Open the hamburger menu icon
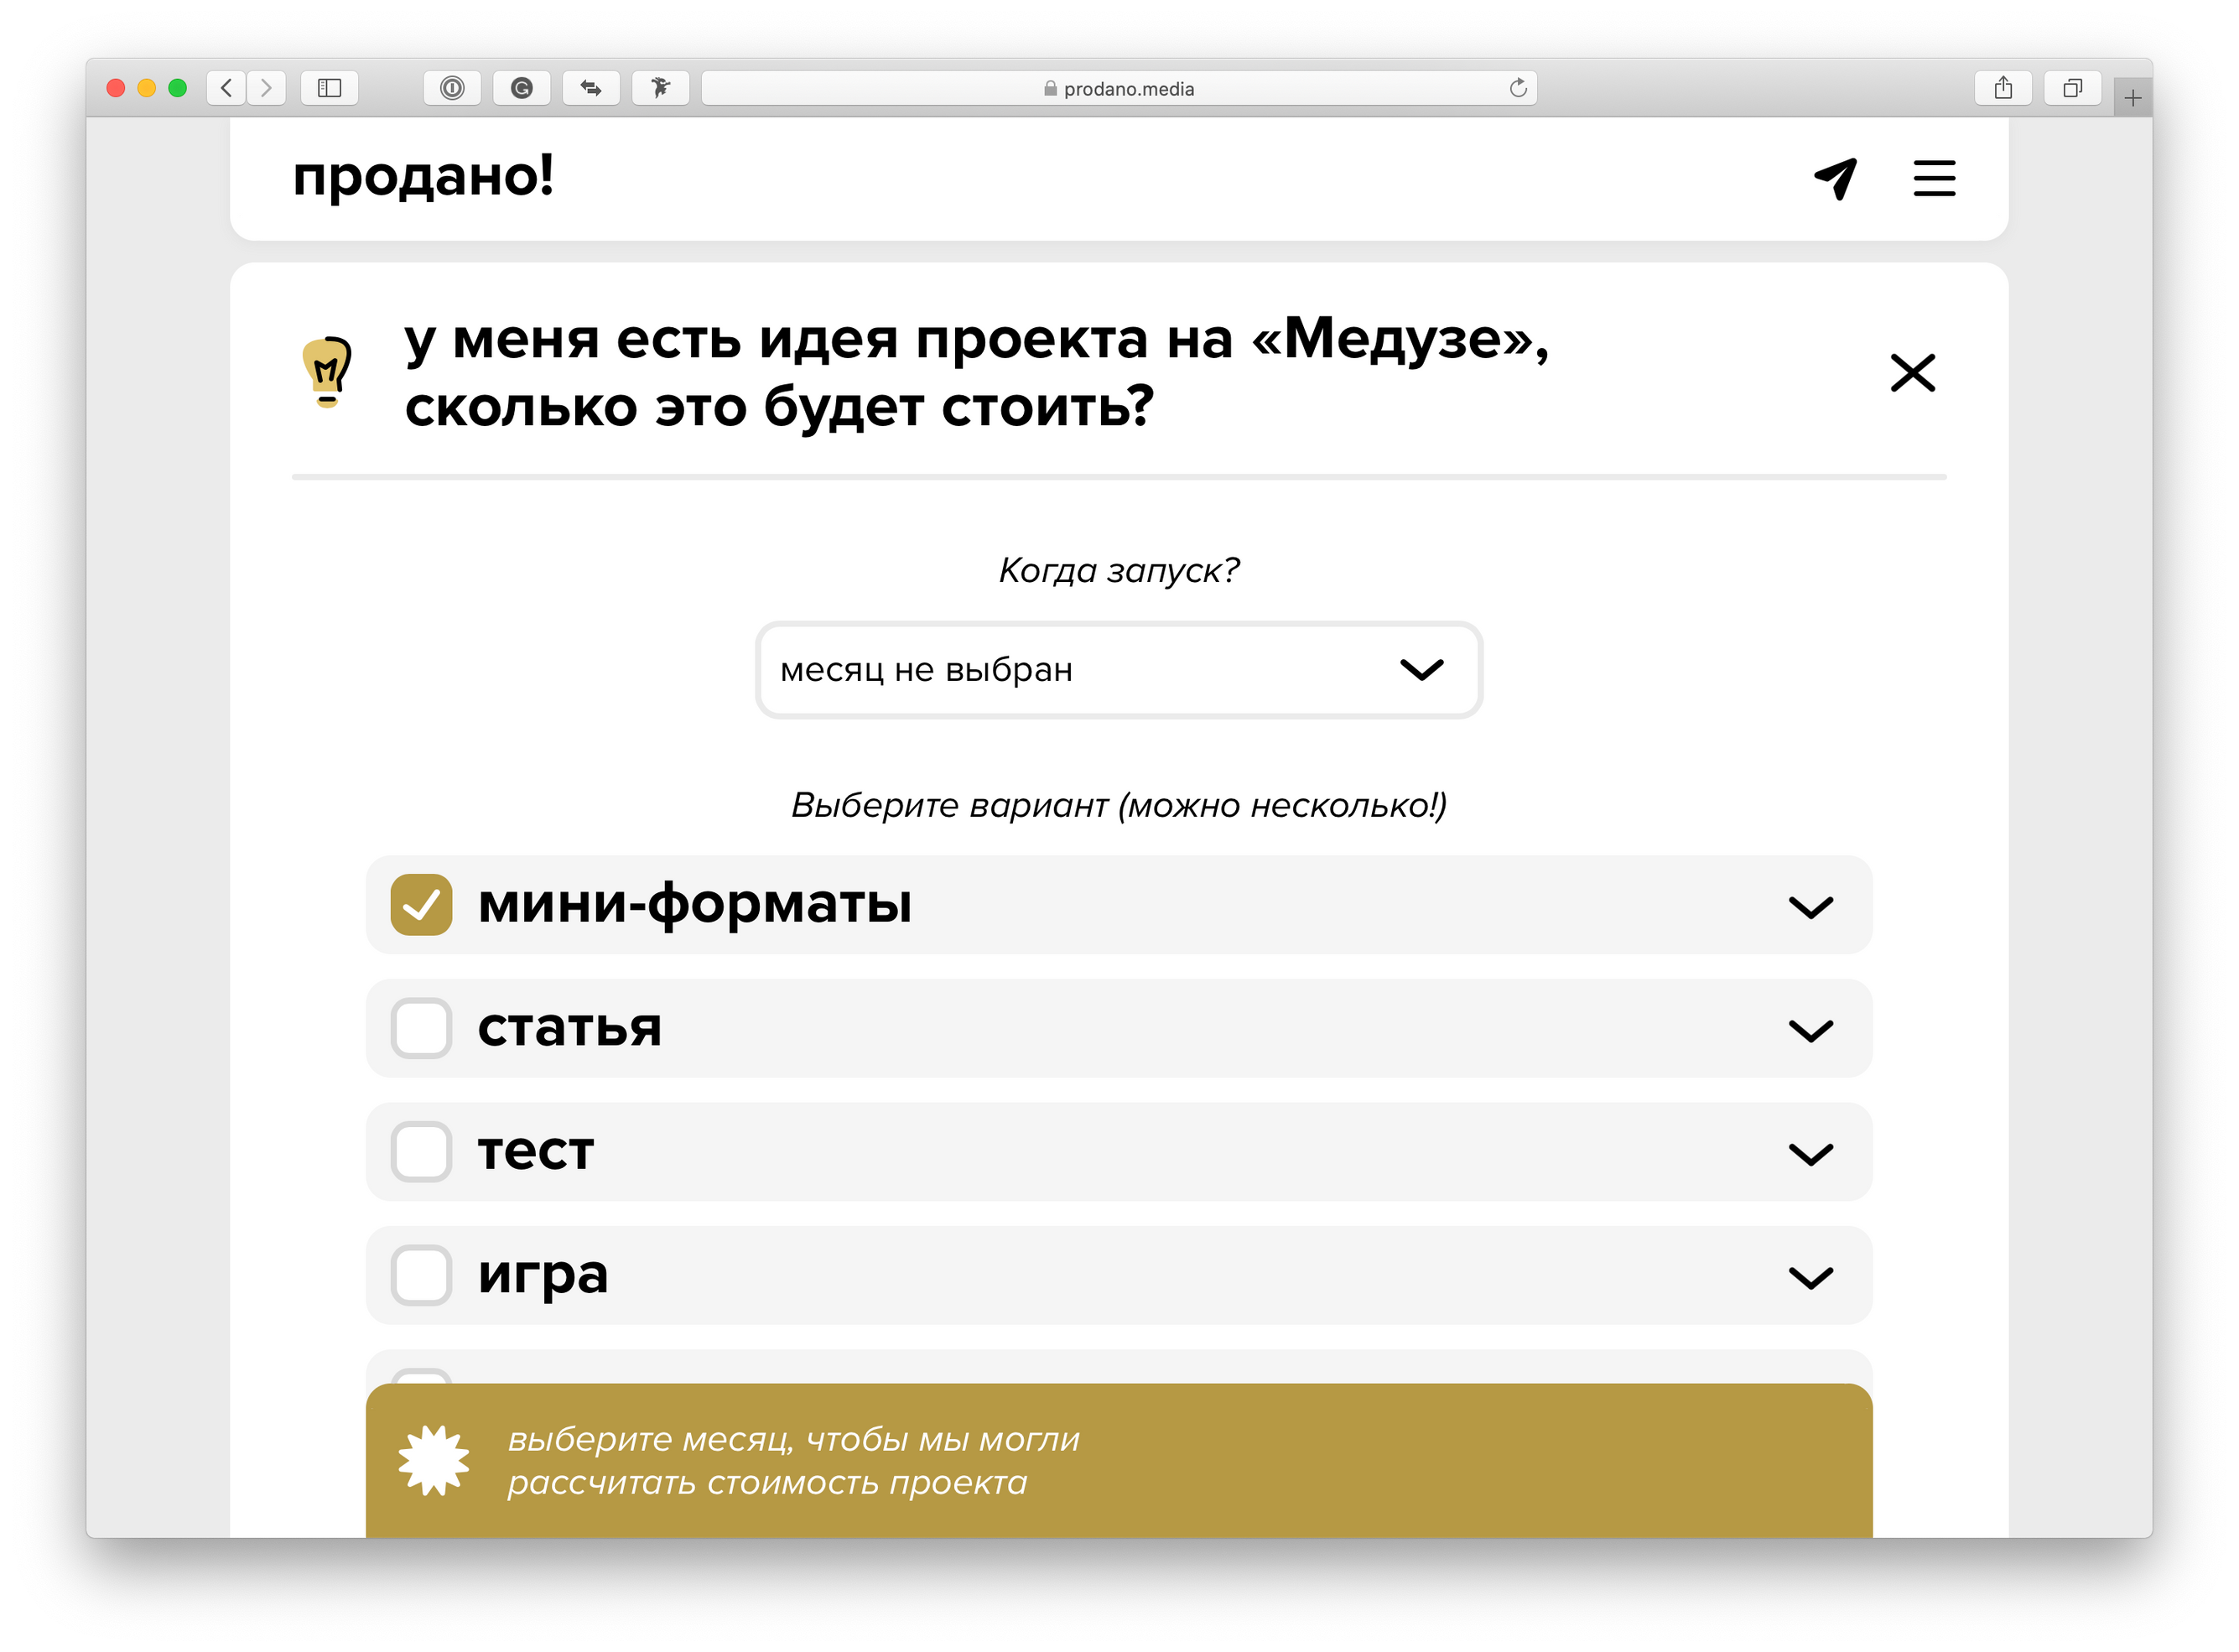Screen dimensions: 2239x1652 click(x=1934, y=178)
